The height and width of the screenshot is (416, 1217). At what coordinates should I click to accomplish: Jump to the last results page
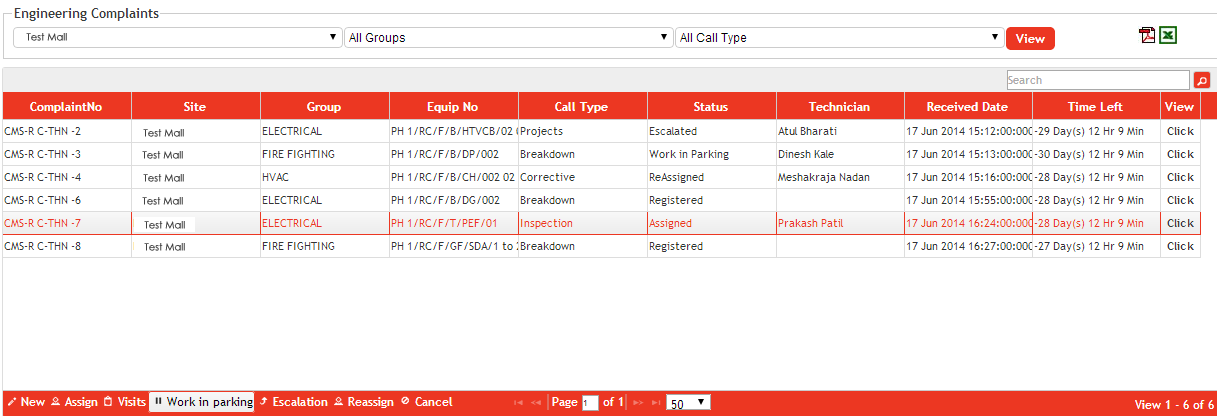[x=656, y=402]
